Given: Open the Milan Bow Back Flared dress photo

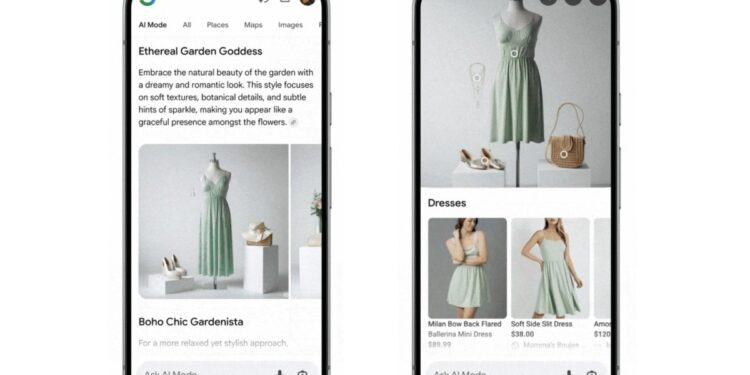Looking at the screenshot, I should pos(467,268).
